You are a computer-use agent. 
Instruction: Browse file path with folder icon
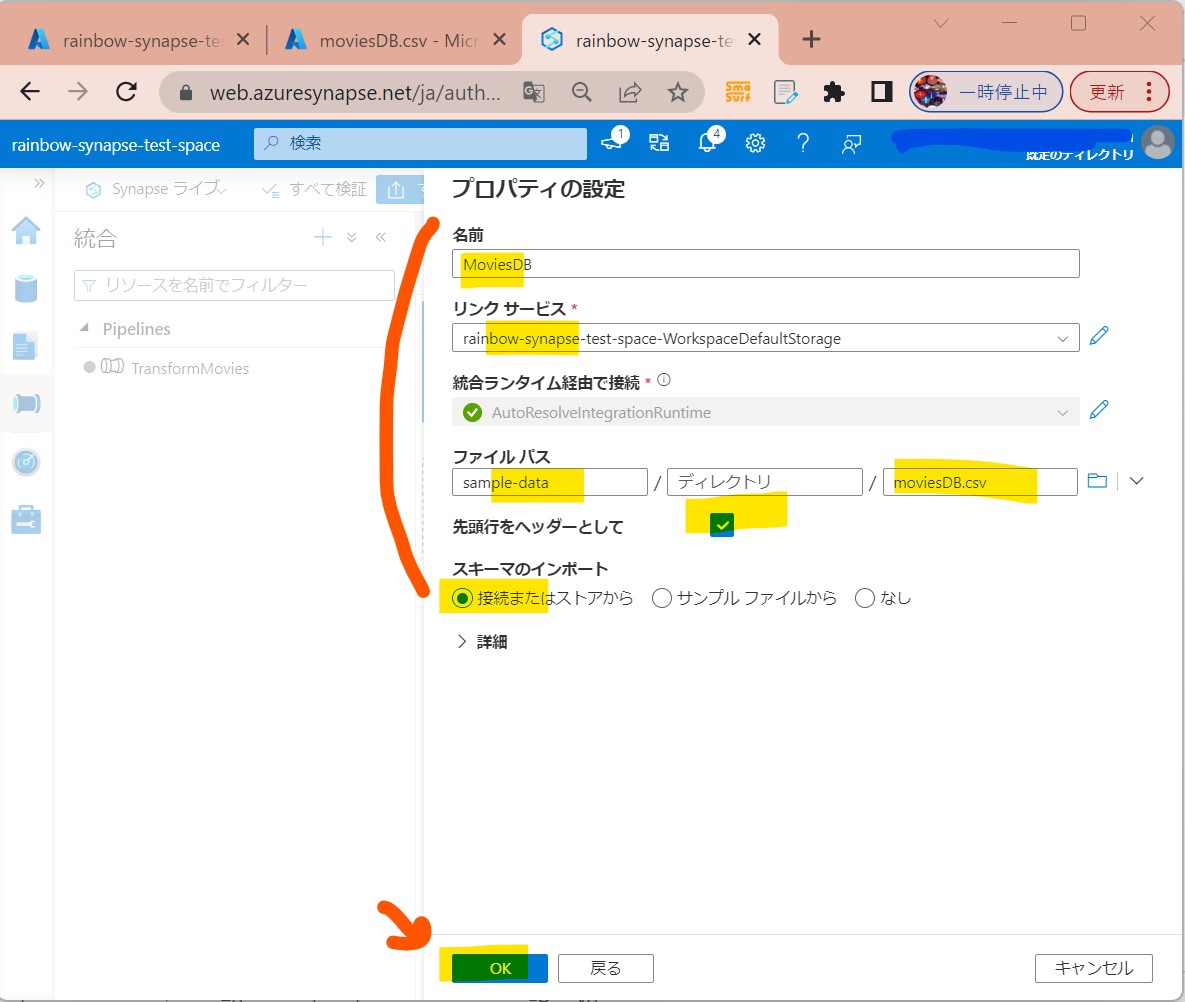1097,481
